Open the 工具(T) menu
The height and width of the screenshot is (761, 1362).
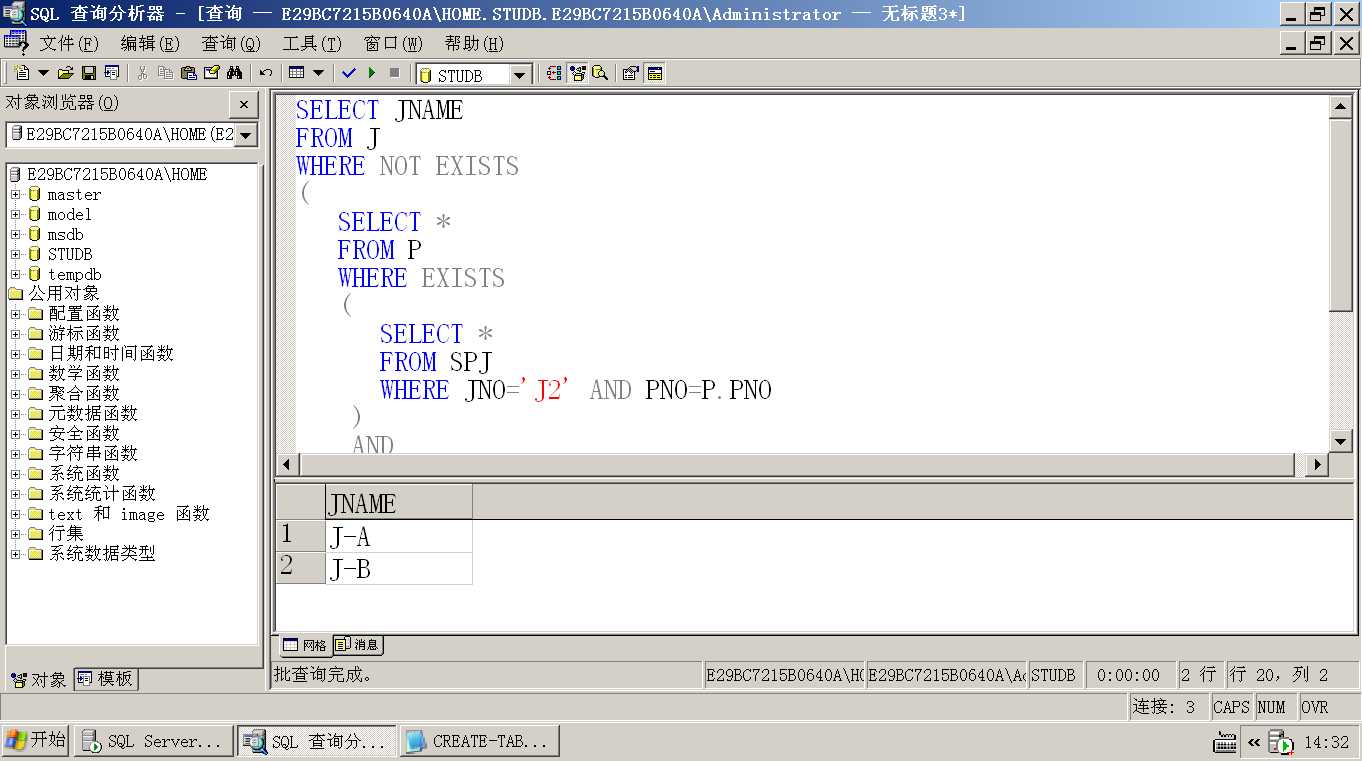pos(312,44)
